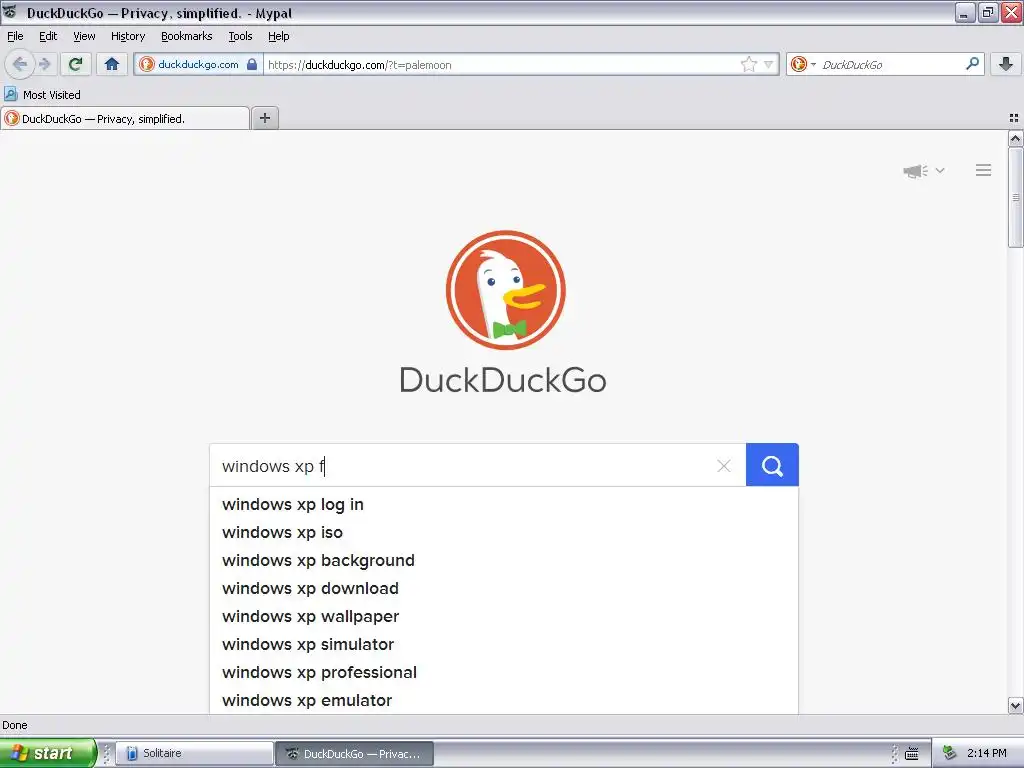Switch to Solitaire in the taskbar
This screenshot has height=768, width=1024.
coord(195,753)
